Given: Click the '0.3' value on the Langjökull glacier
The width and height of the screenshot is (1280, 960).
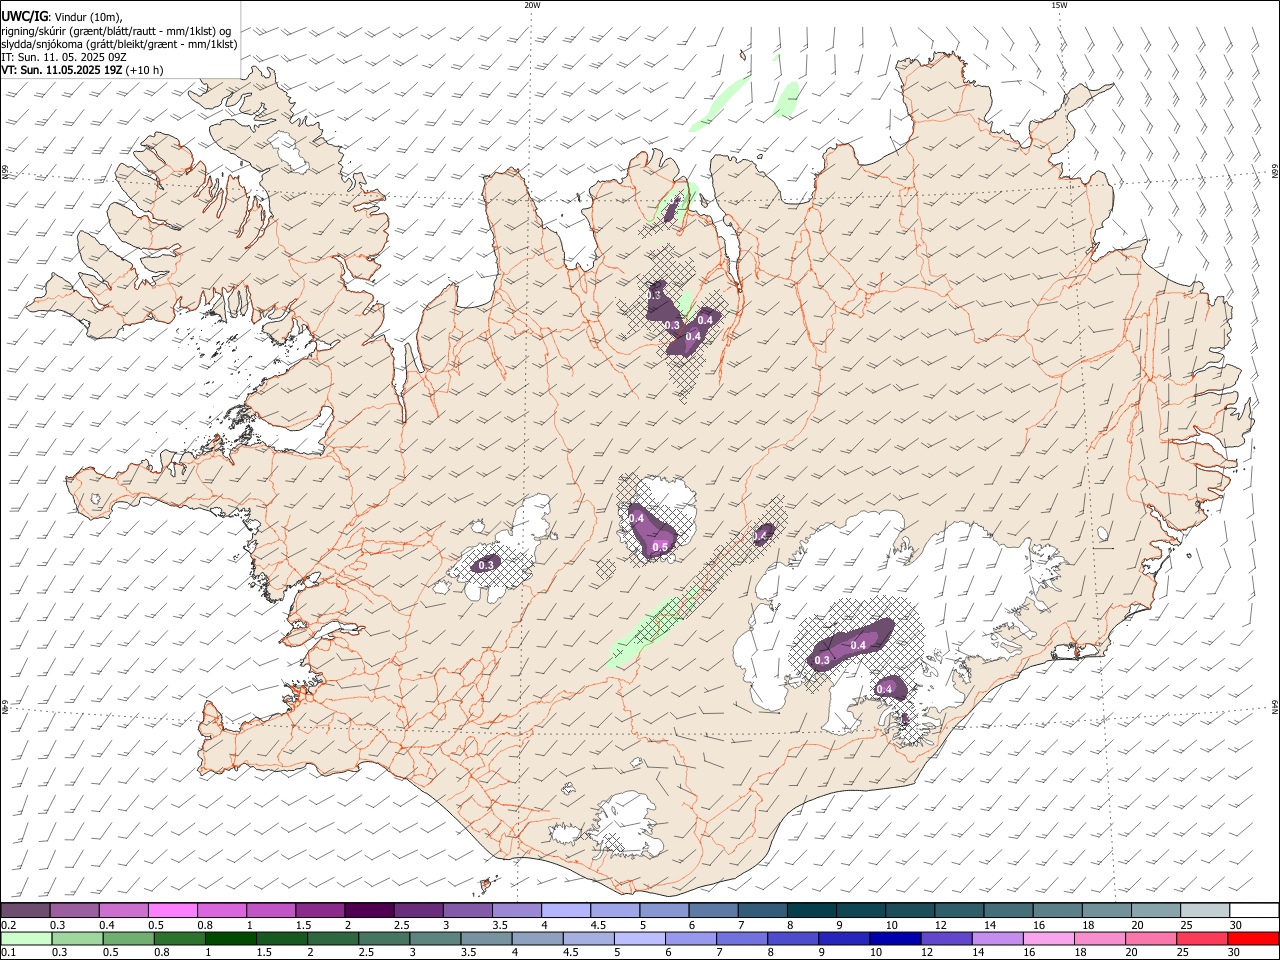Looking at the screenshot, I should pos(487,565).
